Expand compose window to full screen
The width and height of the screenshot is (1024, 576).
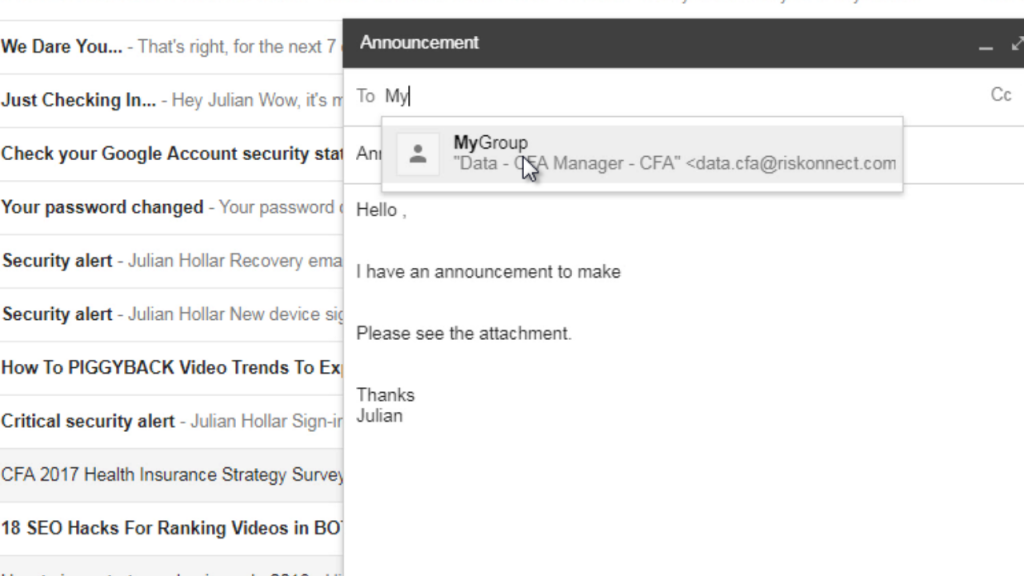(x=1017, y=44)
